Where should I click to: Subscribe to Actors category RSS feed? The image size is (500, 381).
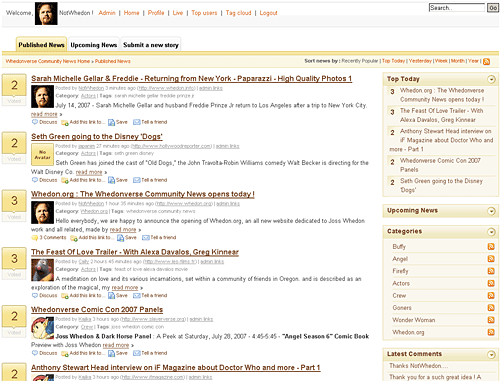[x=491, y=283]
